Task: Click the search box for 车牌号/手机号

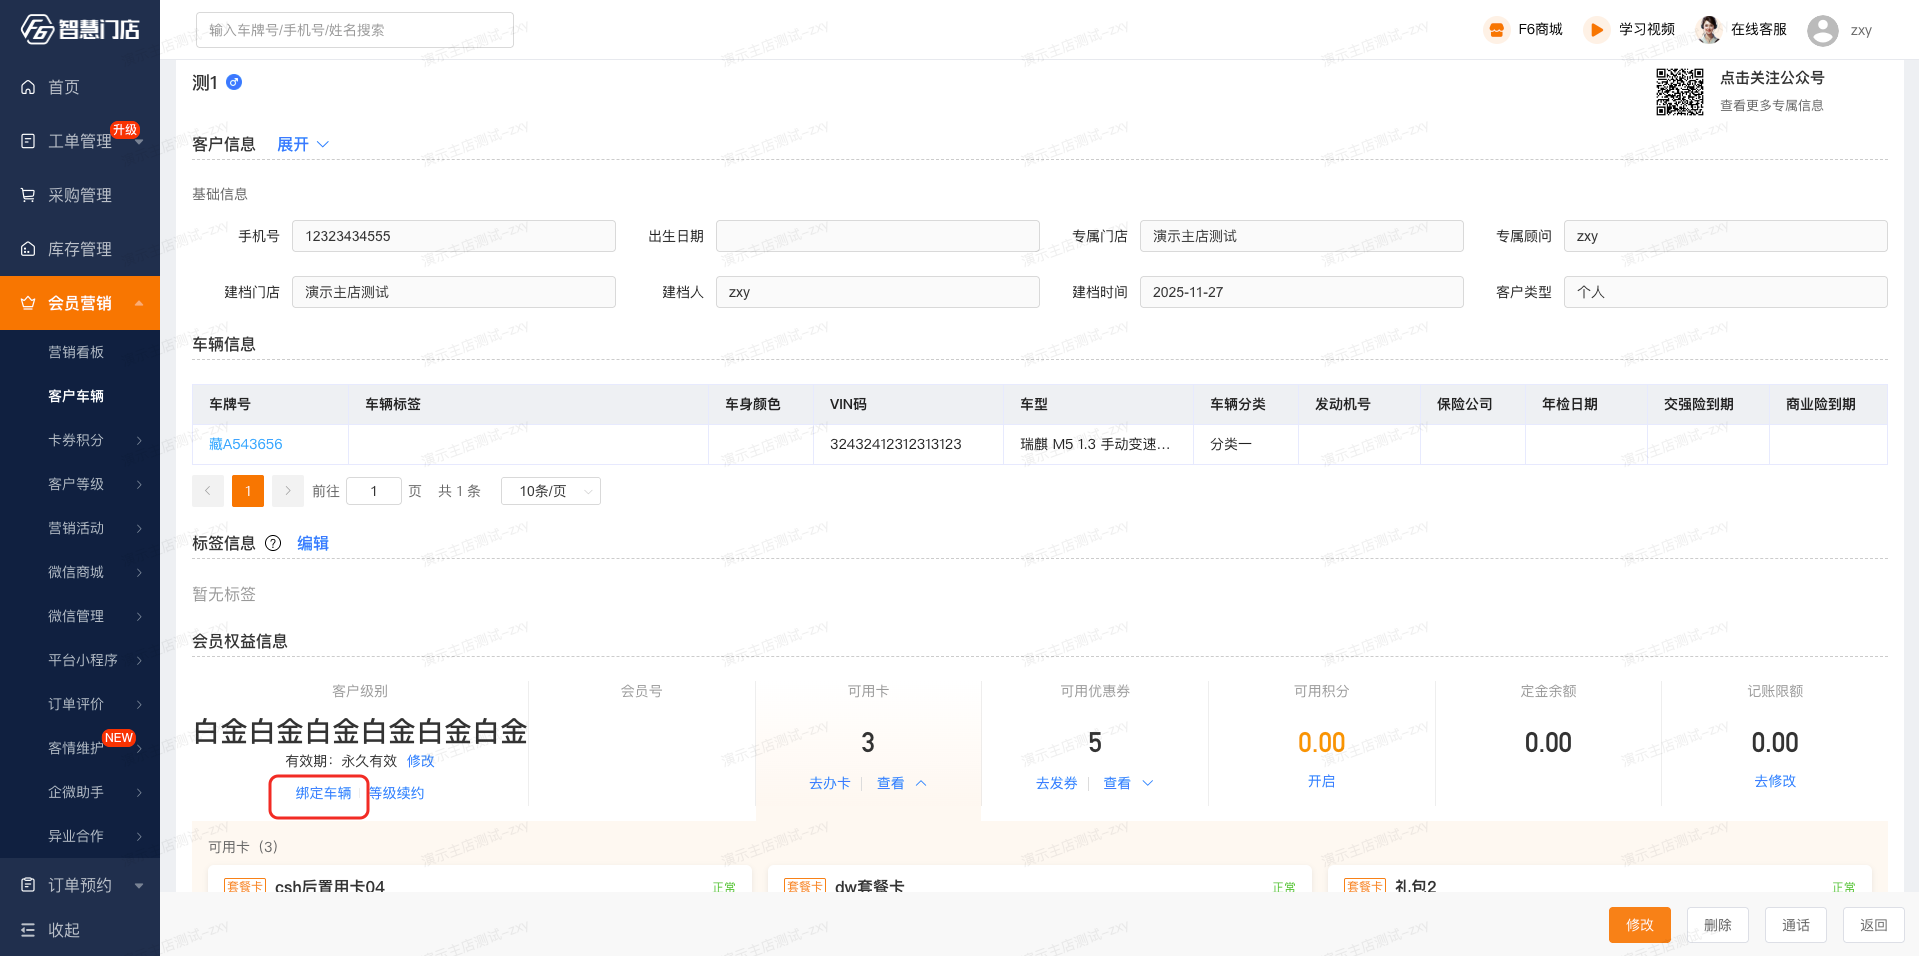Action: coord(354,30)
